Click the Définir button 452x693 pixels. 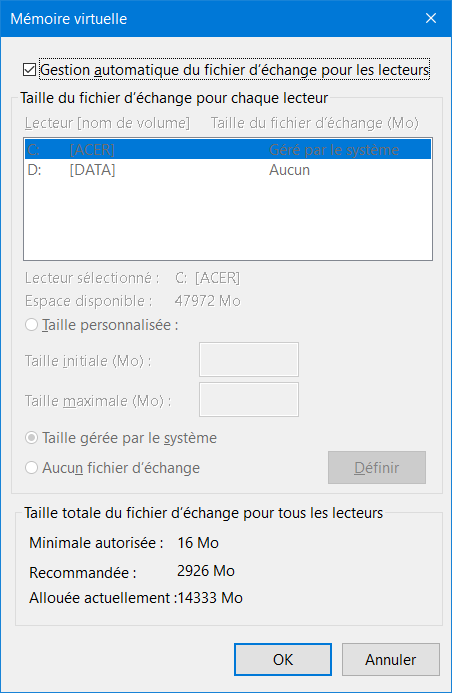click(377, 468)
